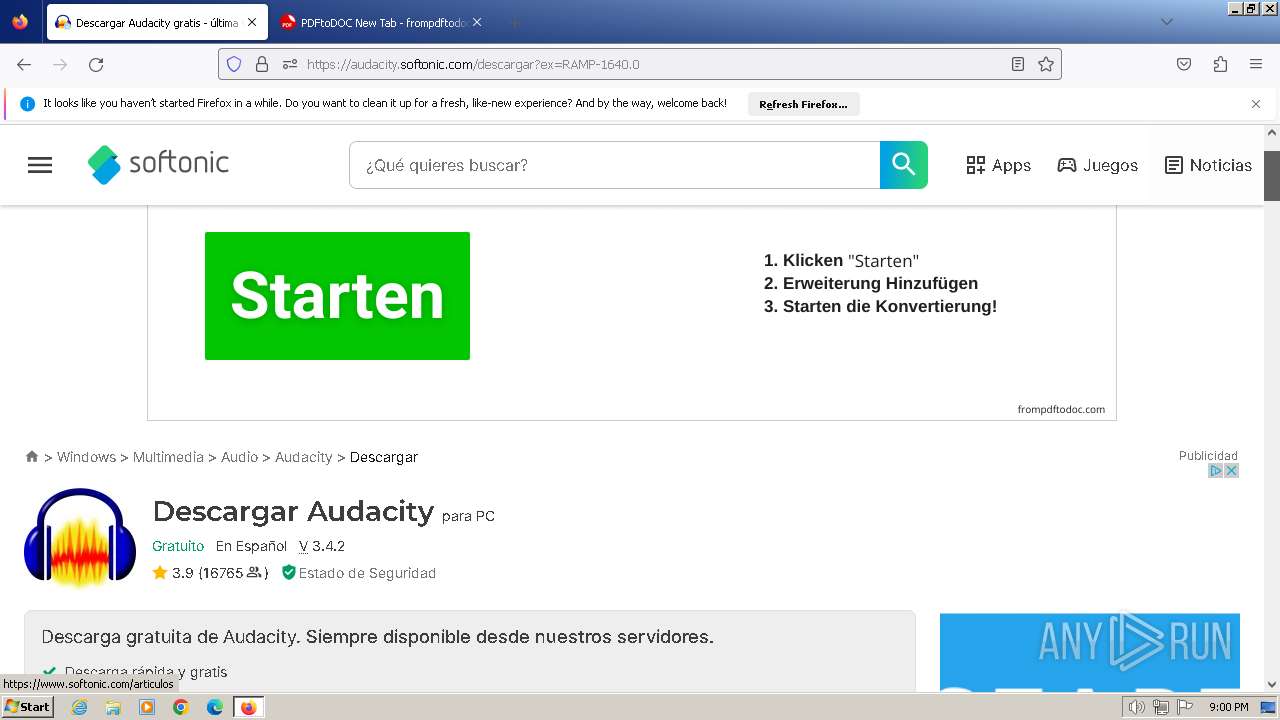1280x720 pixels.
Task: Open File Explorer from taskbar
Action: 113,707
